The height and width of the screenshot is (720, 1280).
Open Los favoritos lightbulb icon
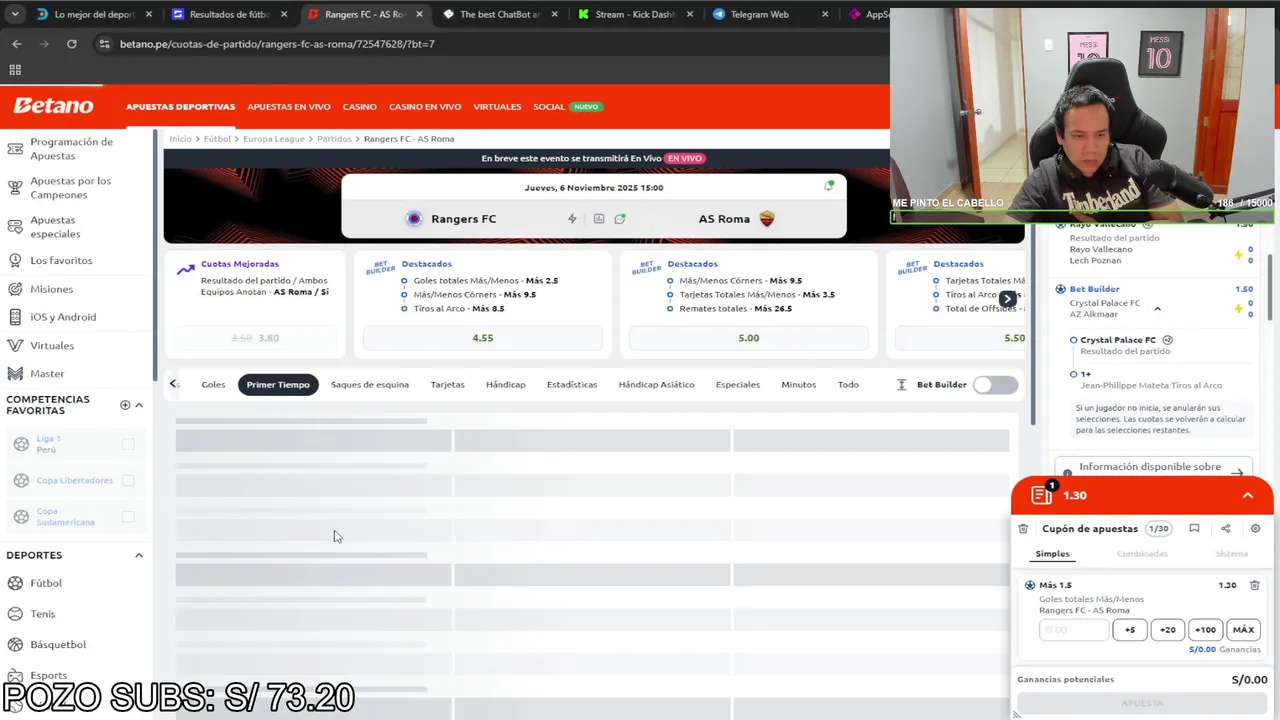click(x=15, y=260)
